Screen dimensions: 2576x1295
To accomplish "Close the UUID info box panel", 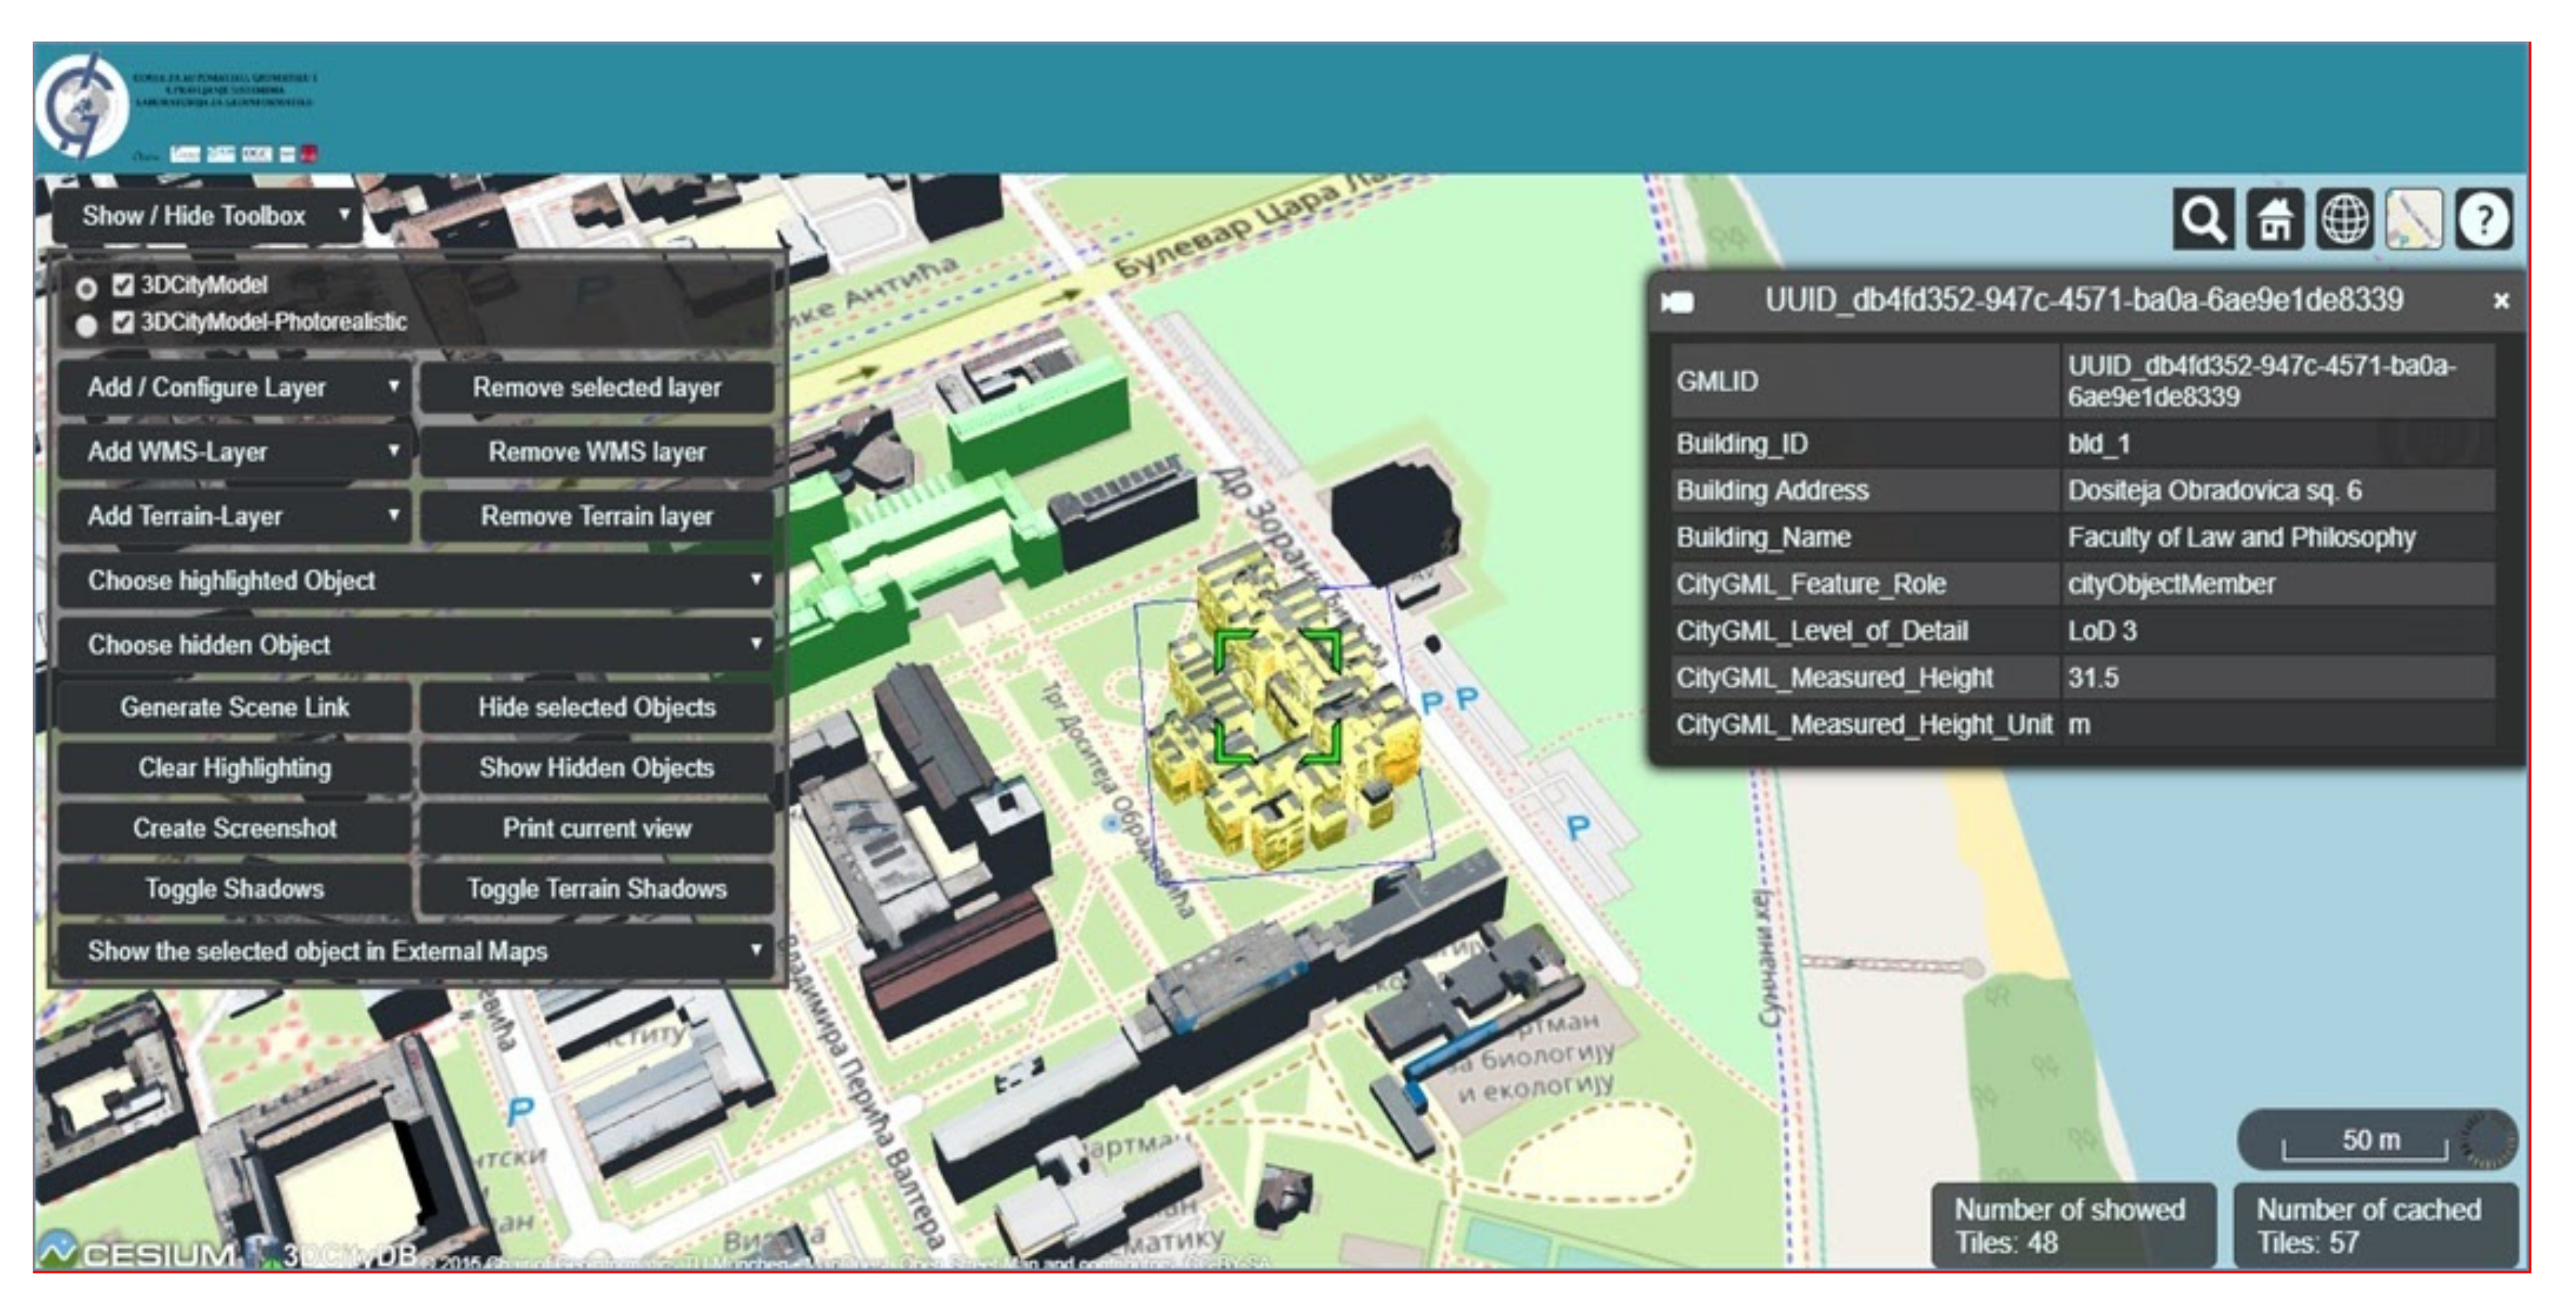I will pos(2501,301).
